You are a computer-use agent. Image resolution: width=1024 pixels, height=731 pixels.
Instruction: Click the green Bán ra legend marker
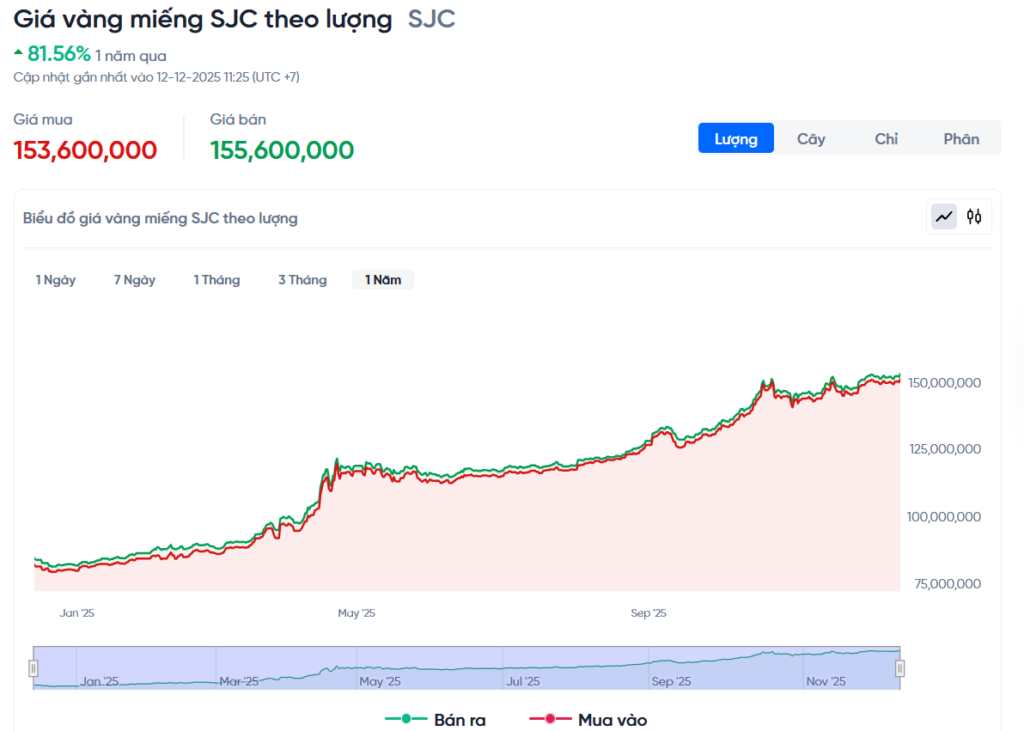click(407, 719)
